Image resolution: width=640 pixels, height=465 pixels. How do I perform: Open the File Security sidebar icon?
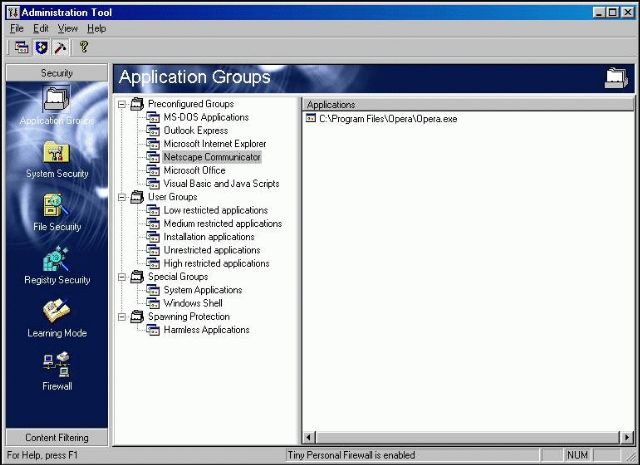[56, 205]
